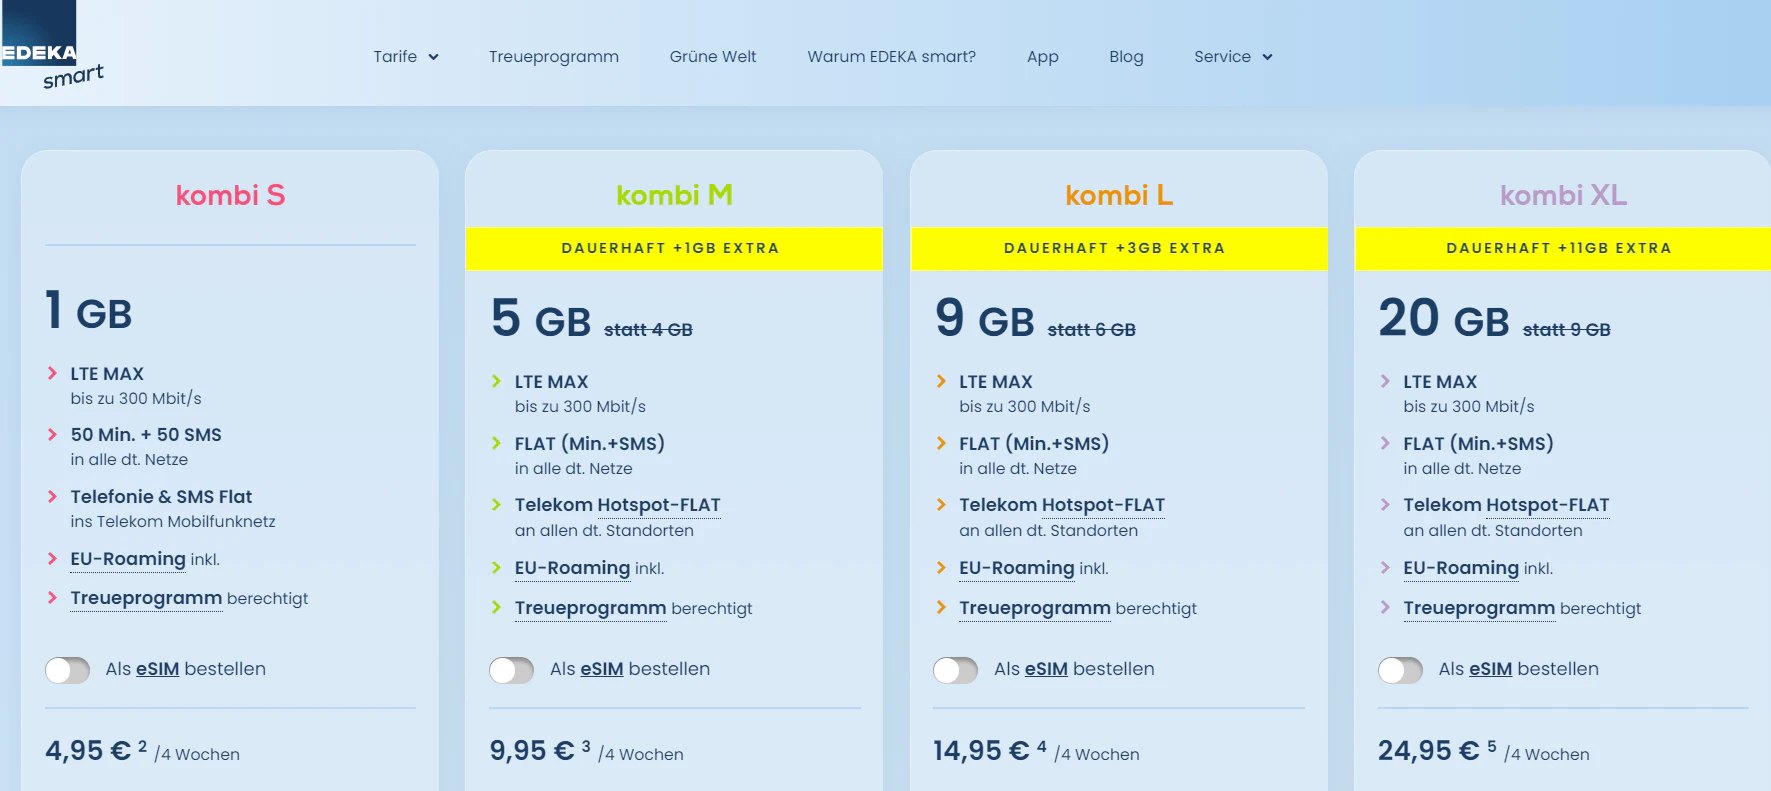
Task: Open the Tarife chevron arrow
Action: tap(433, 57)
